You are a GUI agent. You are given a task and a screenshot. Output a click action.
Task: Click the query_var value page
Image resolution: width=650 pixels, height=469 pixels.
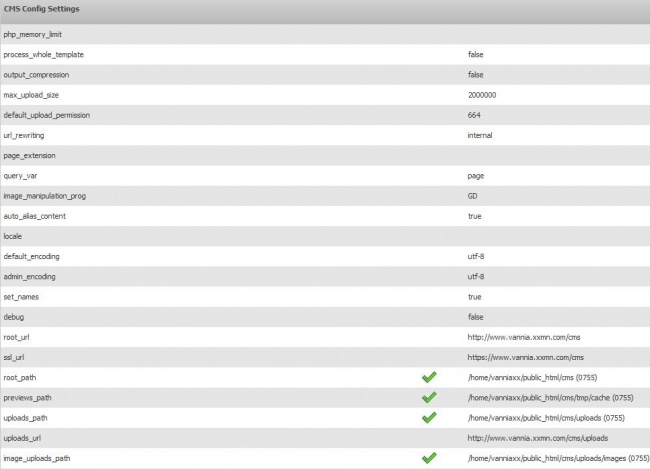click(x=476, y=175)
